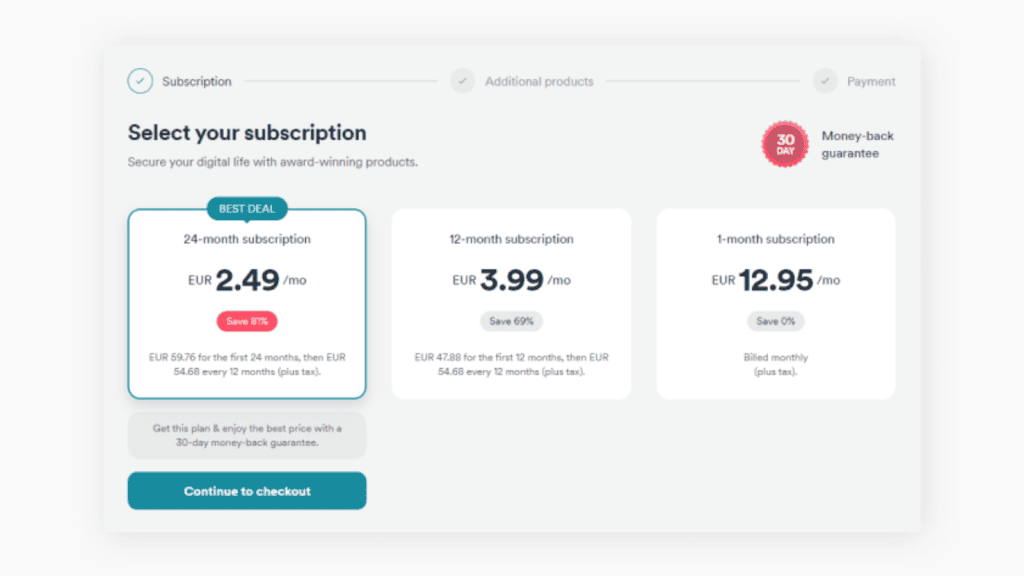Click the 30-day money-back guarantee info box
This screenshot has width=1024, height=576.
click(x=246, y=434)
